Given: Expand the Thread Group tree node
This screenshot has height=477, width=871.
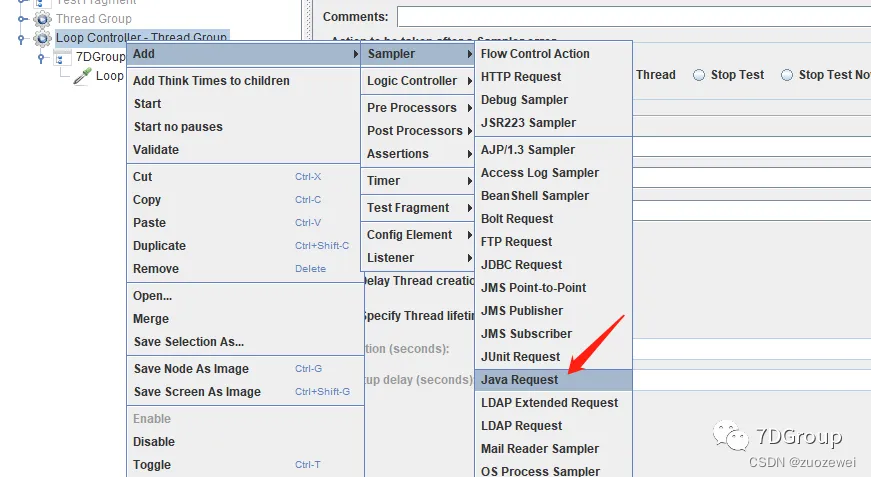Looking at the screenshot, I should coord(22,19).
